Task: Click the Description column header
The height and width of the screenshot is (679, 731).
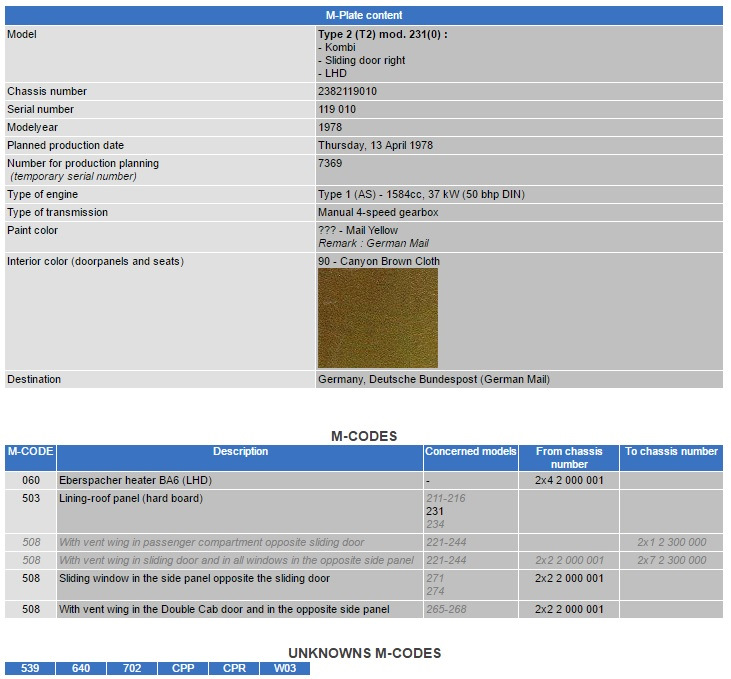Action: click(240, 458)
